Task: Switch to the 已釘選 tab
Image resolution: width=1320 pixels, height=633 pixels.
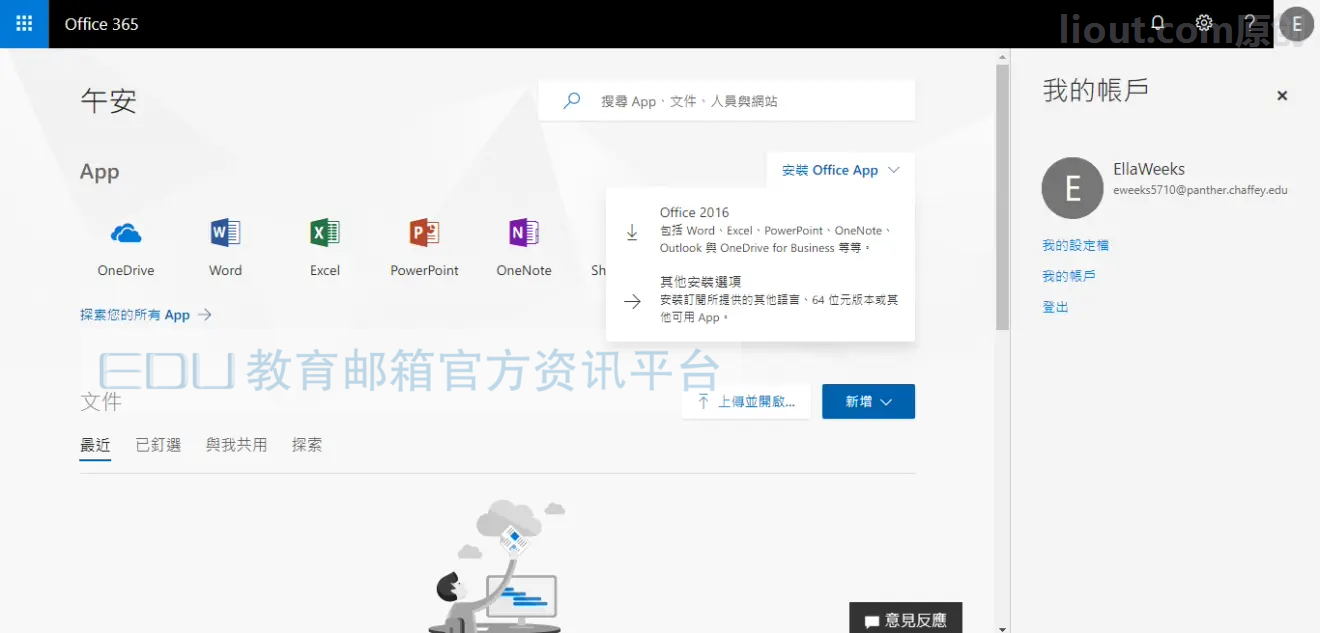Action: tap(158, 445)
